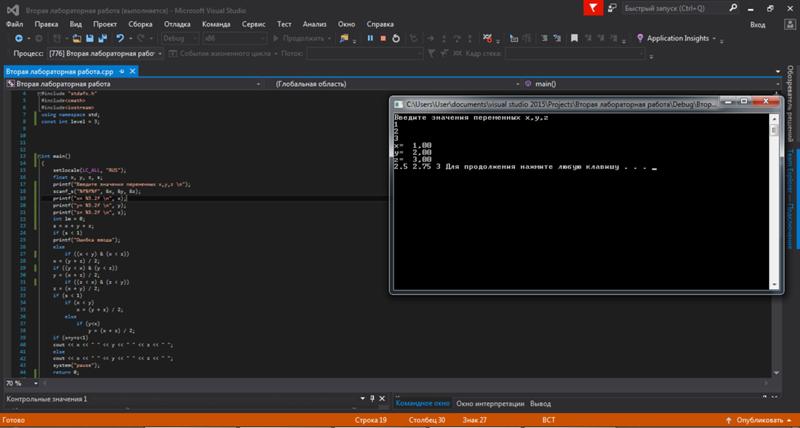The height and width of the screenshot is (428, 800).
Task: Open file with the yellow folder toolbar icon
Action: click(77, 38)
